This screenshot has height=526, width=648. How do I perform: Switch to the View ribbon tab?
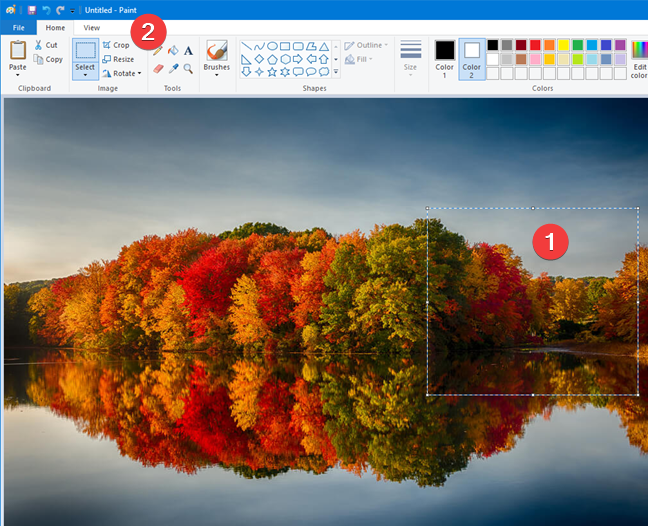pos(92,28)
